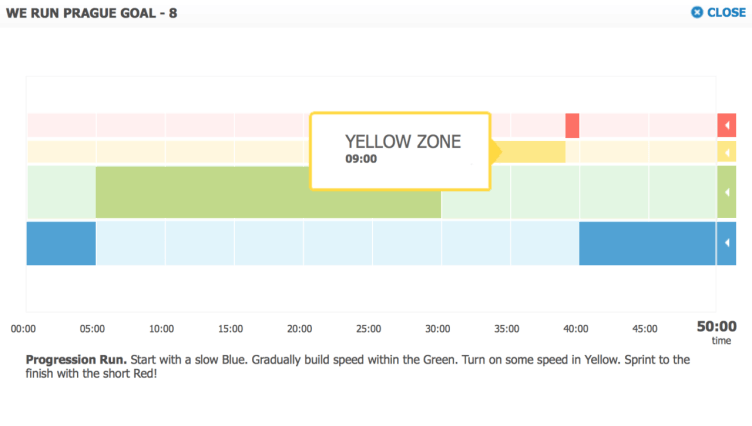Select the solid yellow zone segment

[x=530, y=152]
